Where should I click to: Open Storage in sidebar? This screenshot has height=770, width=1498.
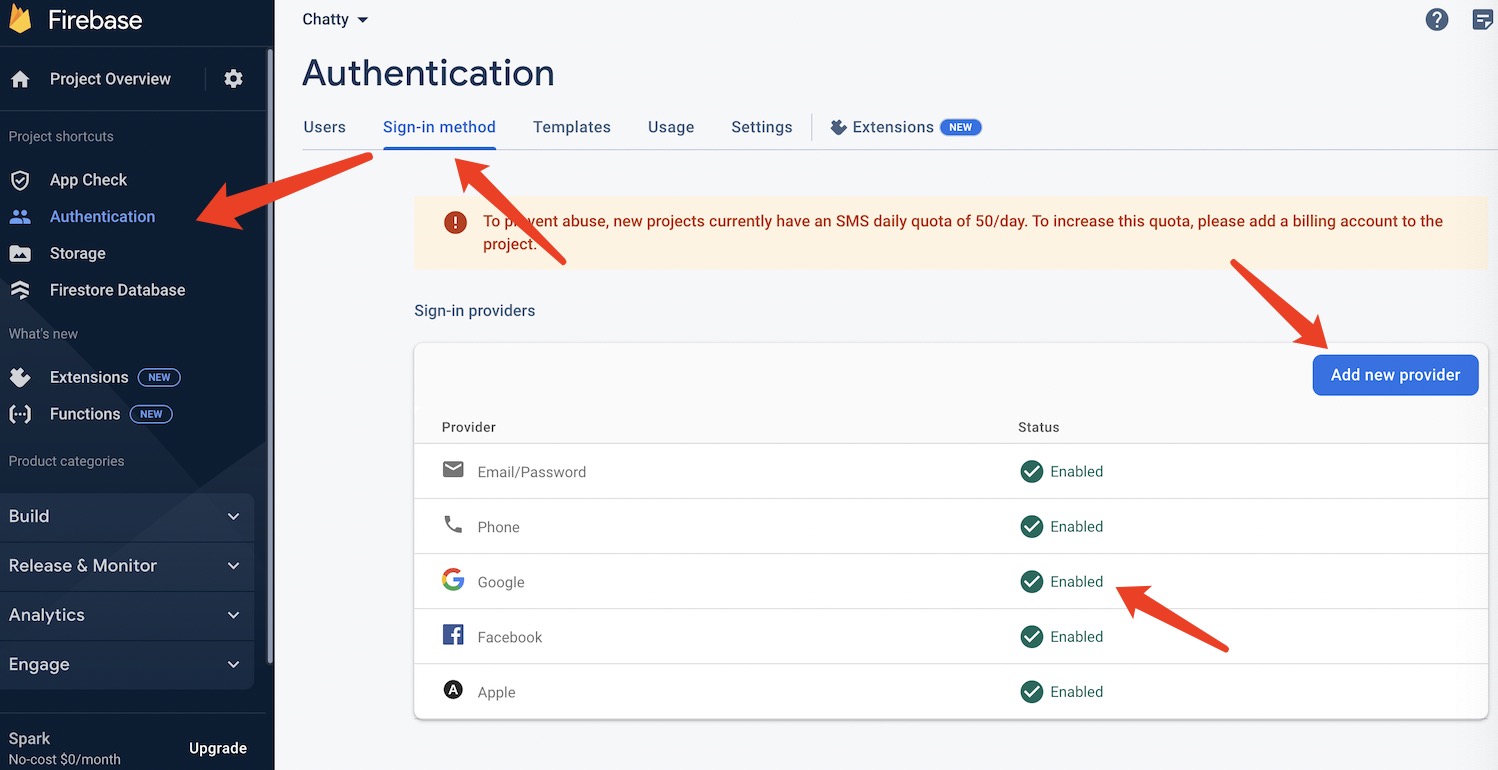click(77, 253)
